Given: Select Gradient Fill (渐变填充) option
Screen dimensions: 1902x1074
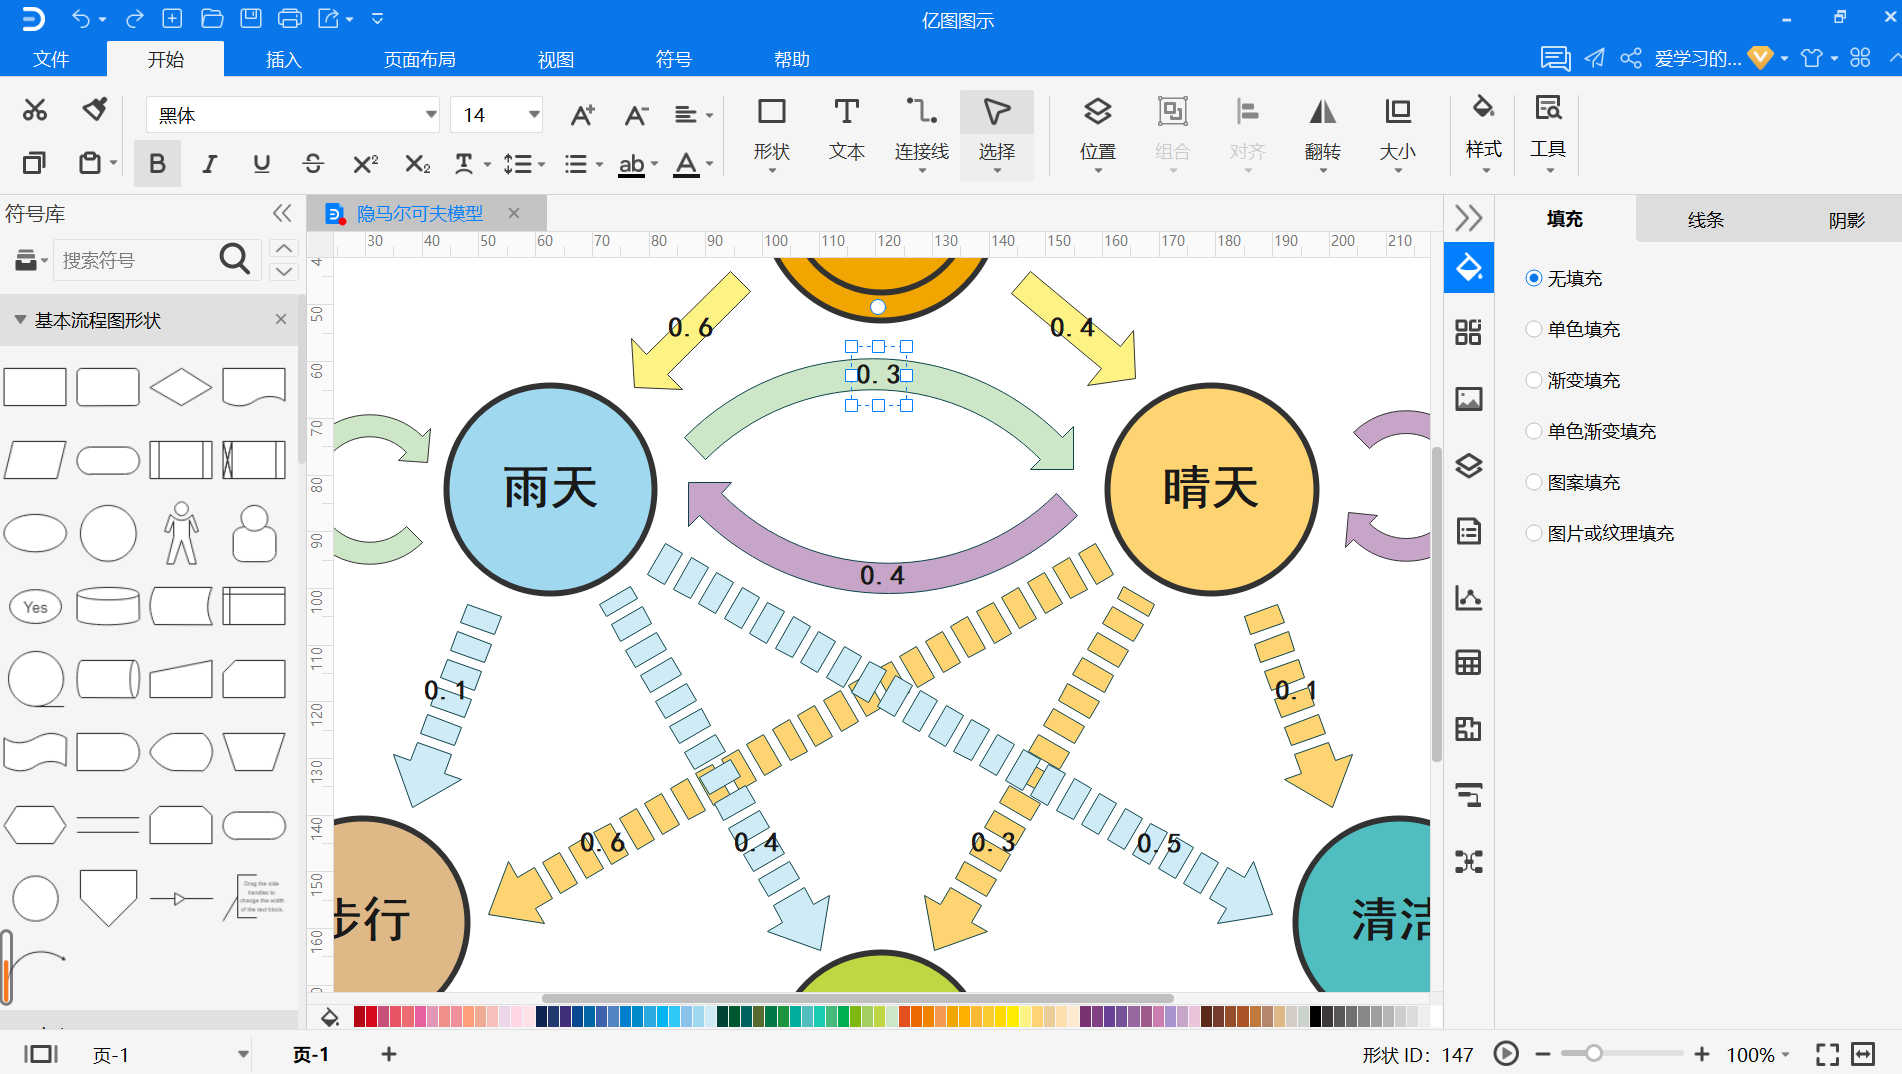Looking at the screenshot, I should 1573,380.
